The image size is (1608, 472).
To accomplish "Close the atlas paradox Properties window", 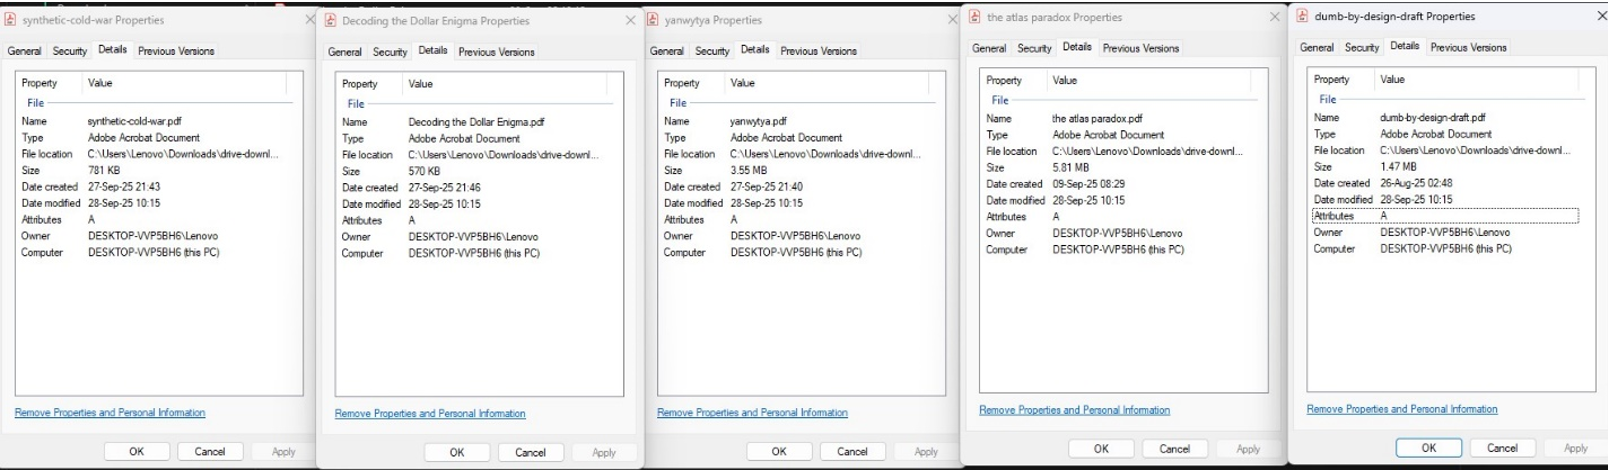I will click(x=1274, y=17).
